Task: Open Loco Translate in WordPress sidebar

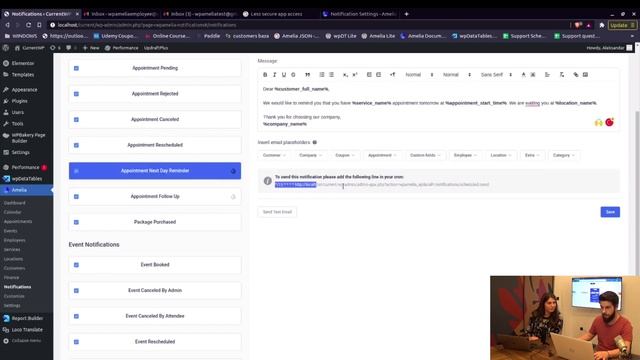Action: tap(27, 330)
